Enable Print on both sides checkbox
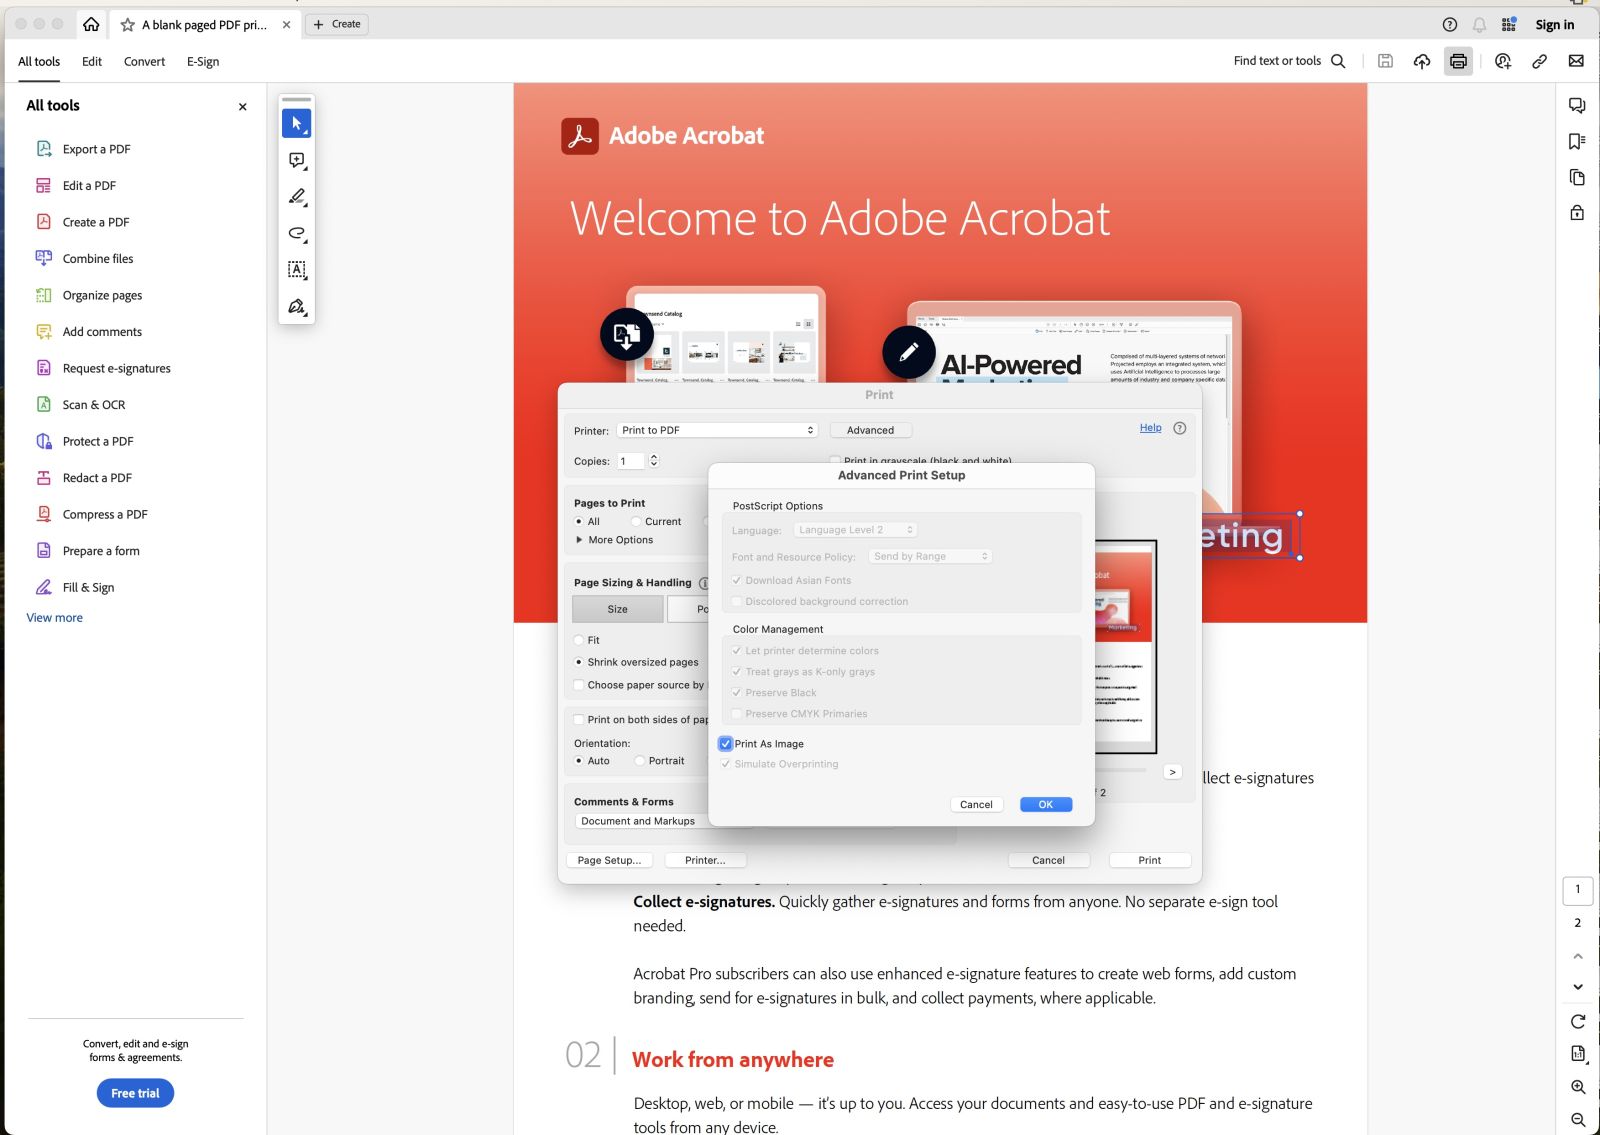The image size is (1600, 1135). click(x=579, y=719)
